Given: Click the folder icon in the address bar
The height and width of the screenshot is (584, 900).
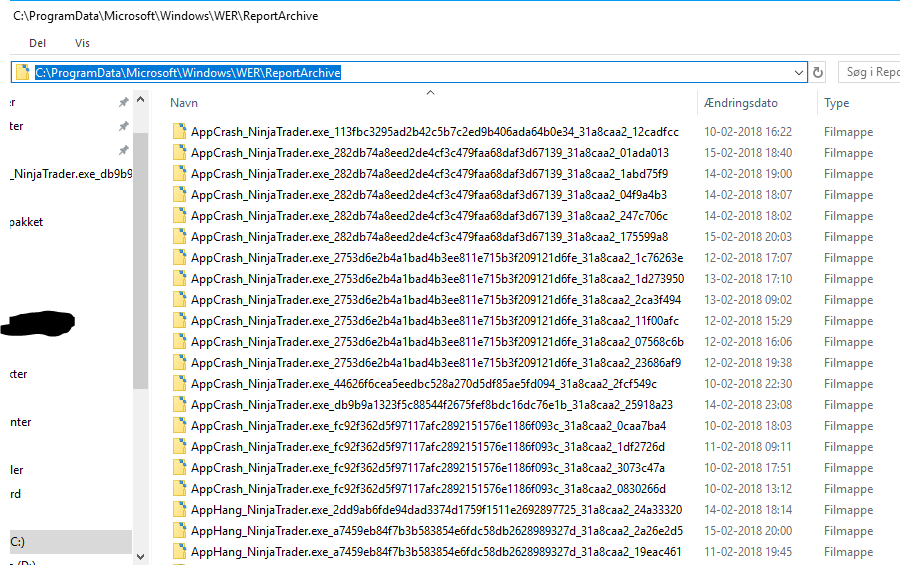Looking at the screenshot, I should click(23, 72).
